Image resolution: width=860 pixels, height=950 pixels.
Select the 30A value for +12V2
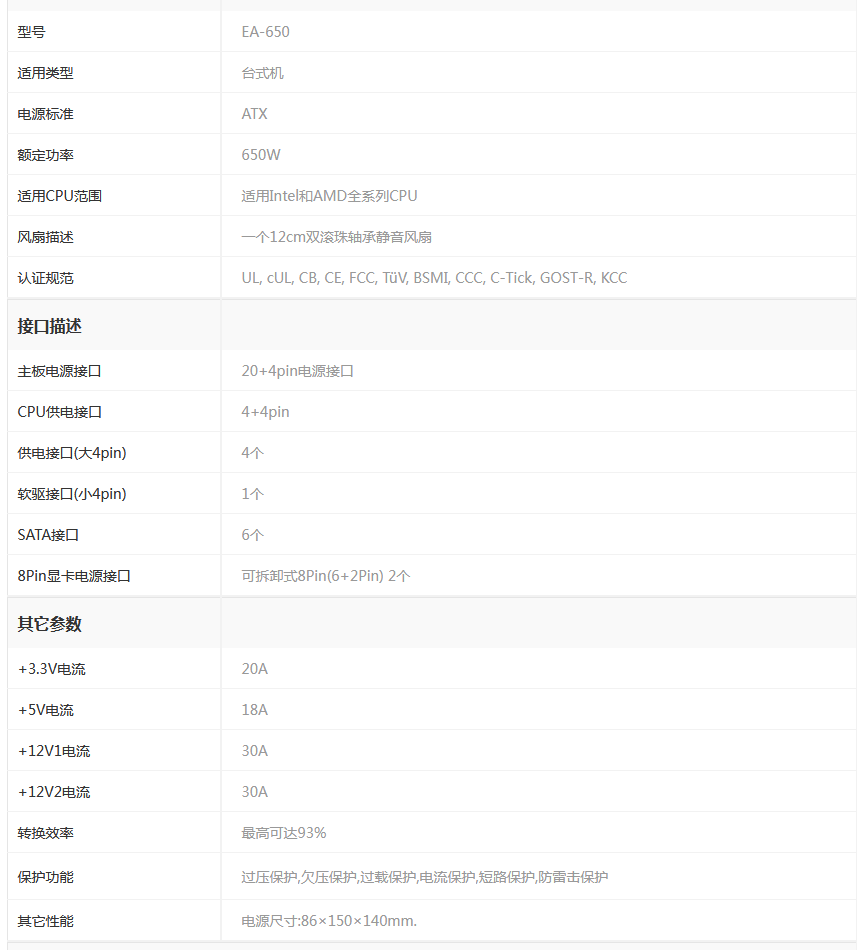(255, 792)
